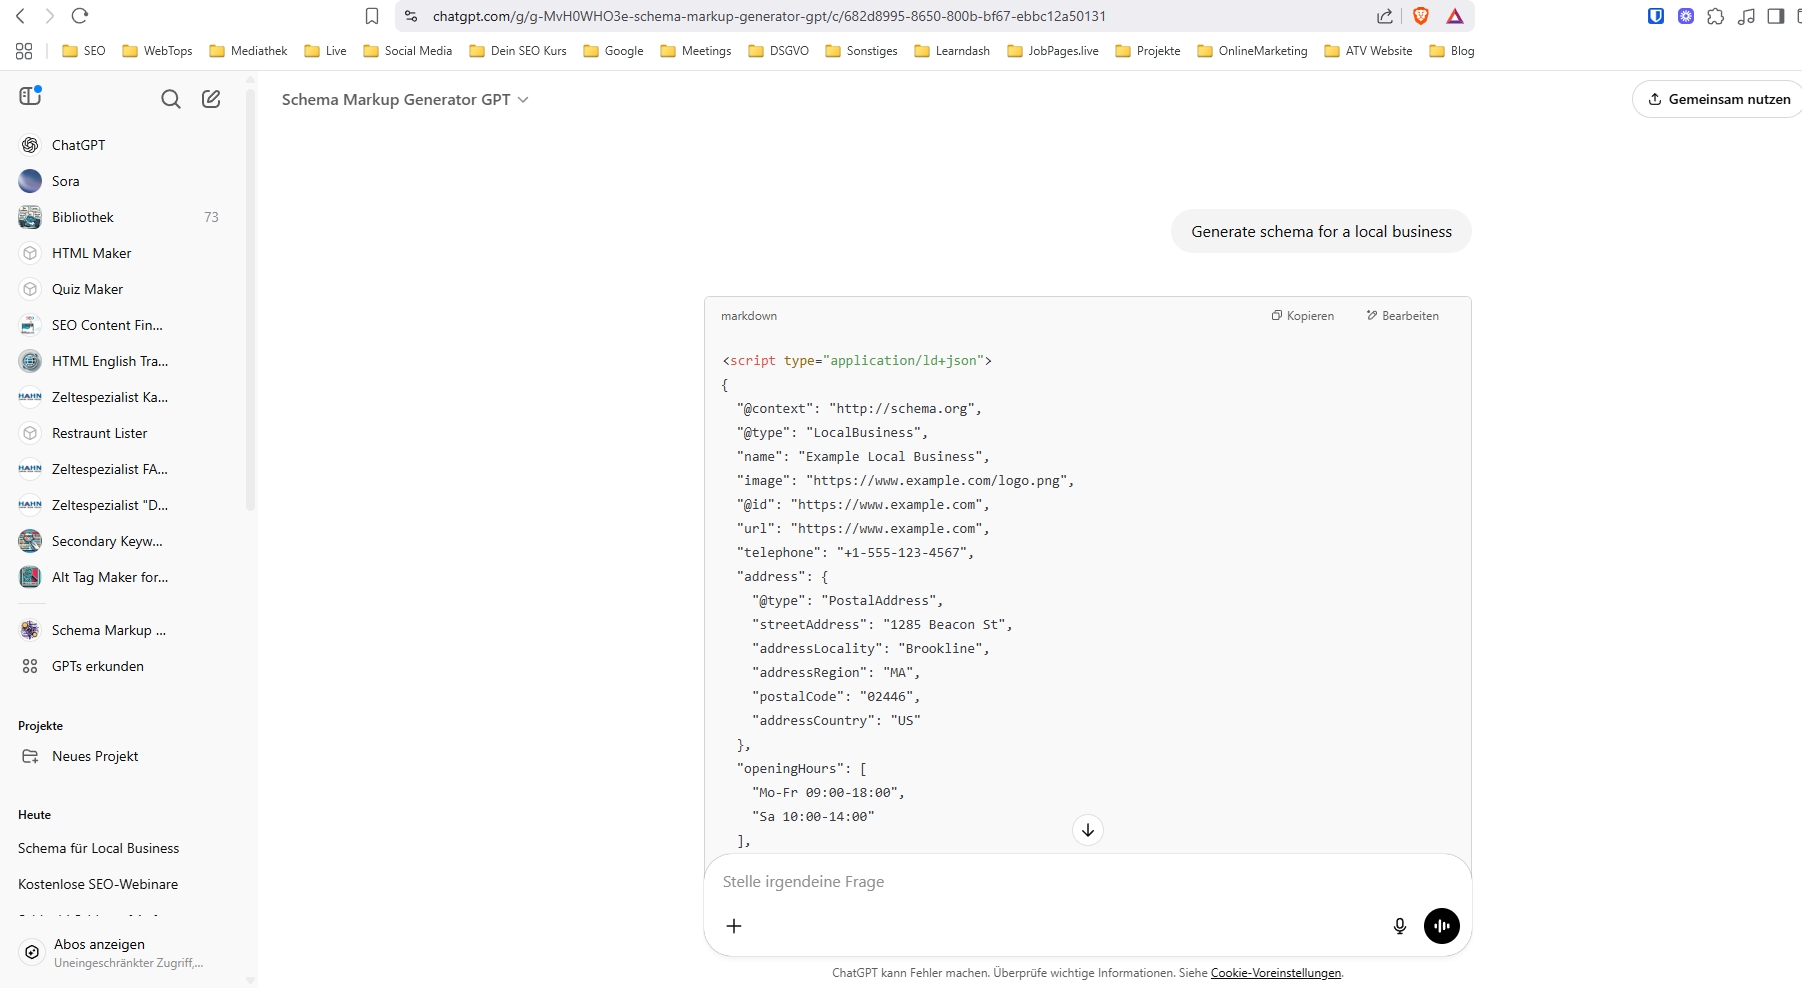Bookmark this page with the bookmark icon
1802x988 pixels.
click(372, 16)
